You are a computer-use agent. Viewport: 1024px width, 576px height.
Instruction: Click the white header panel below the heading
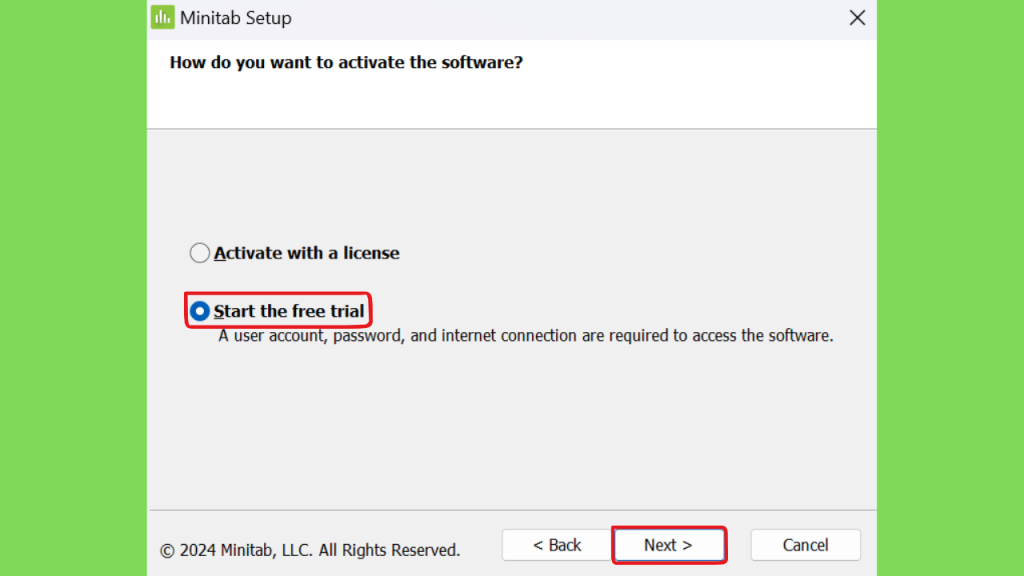511,101
